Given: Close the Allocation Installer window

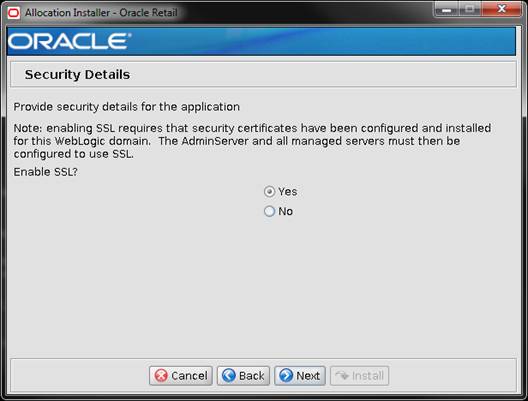Looking at the screenshot, I should pyautogui.click(x=501, y=9).
